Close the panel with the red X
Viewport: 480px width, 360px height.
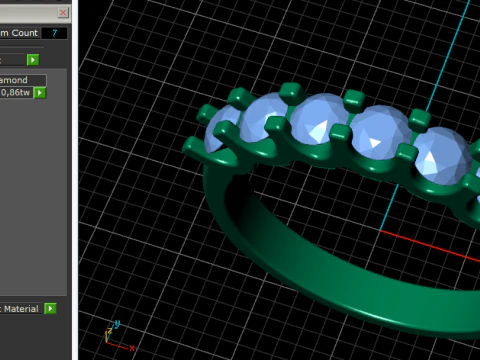tap(63, 13)
